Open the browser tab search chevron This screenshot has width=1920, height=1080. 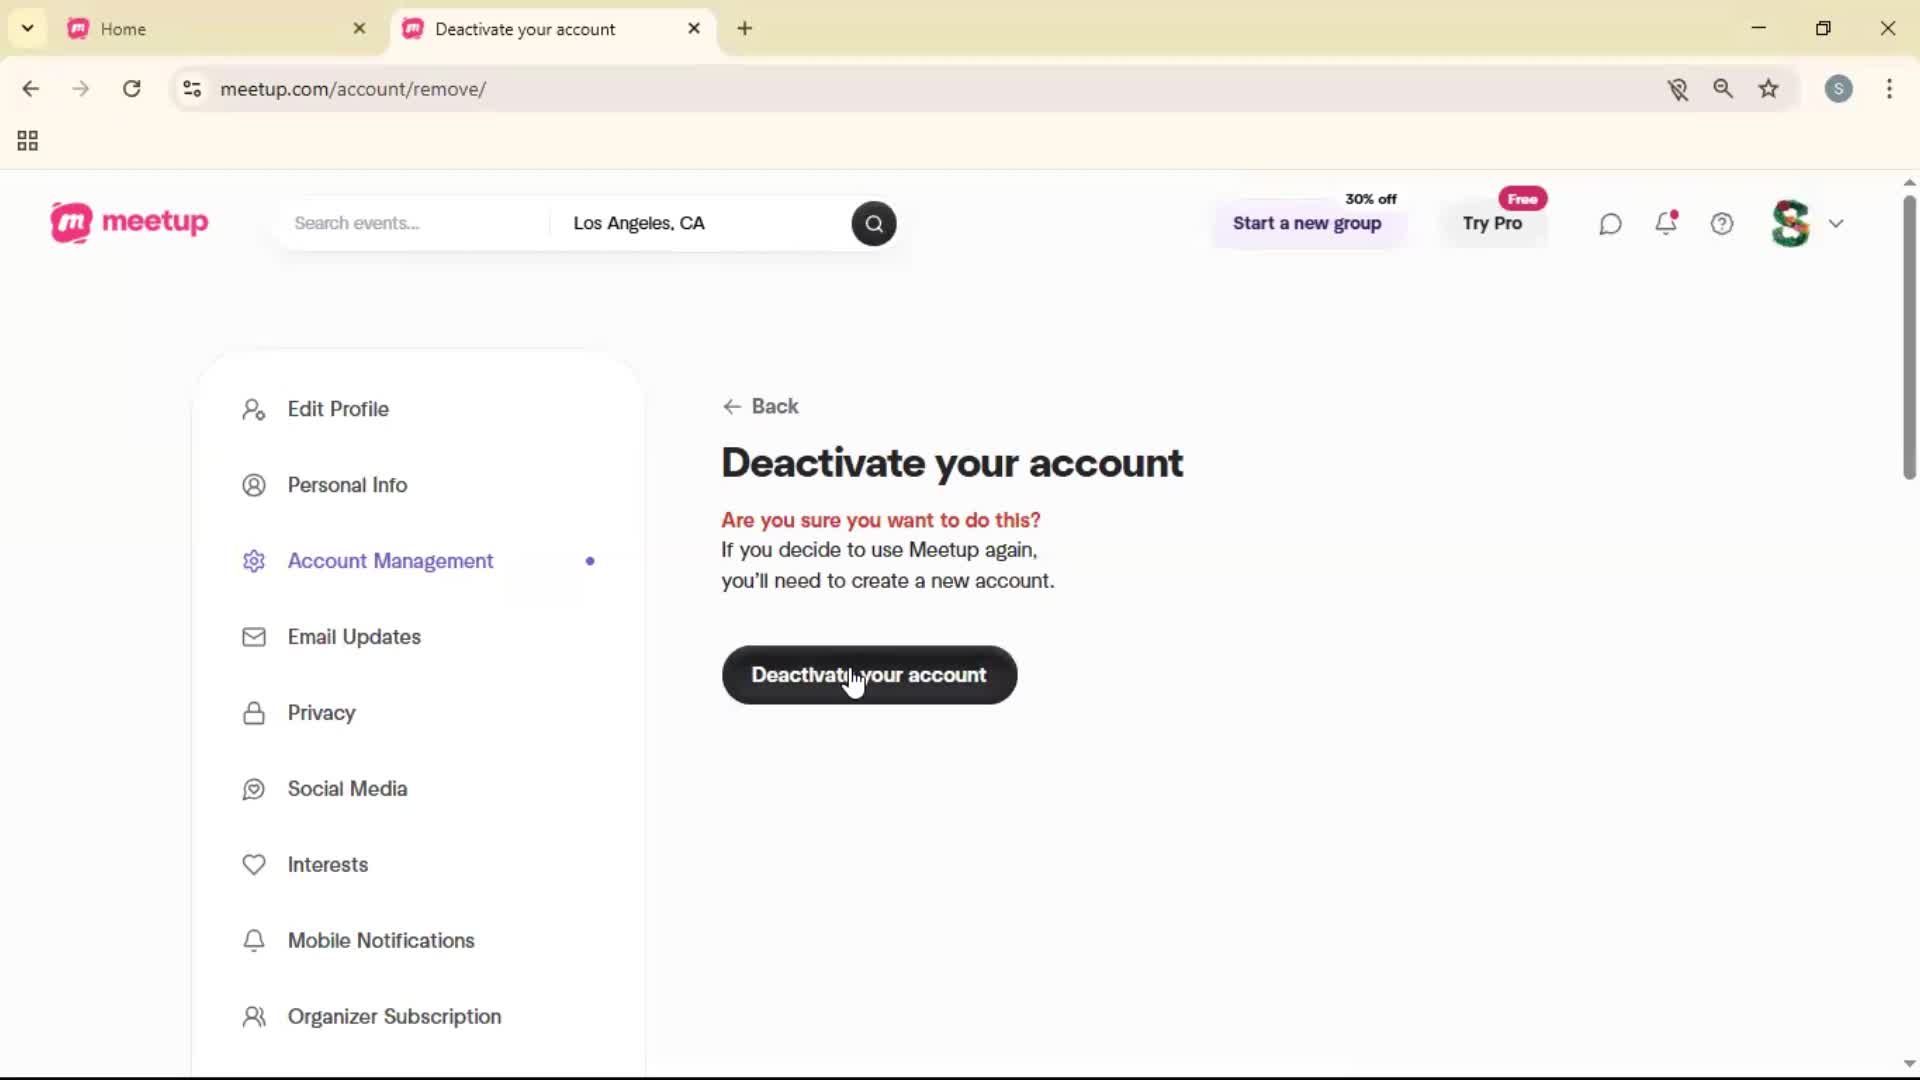[x=27, y=28]
